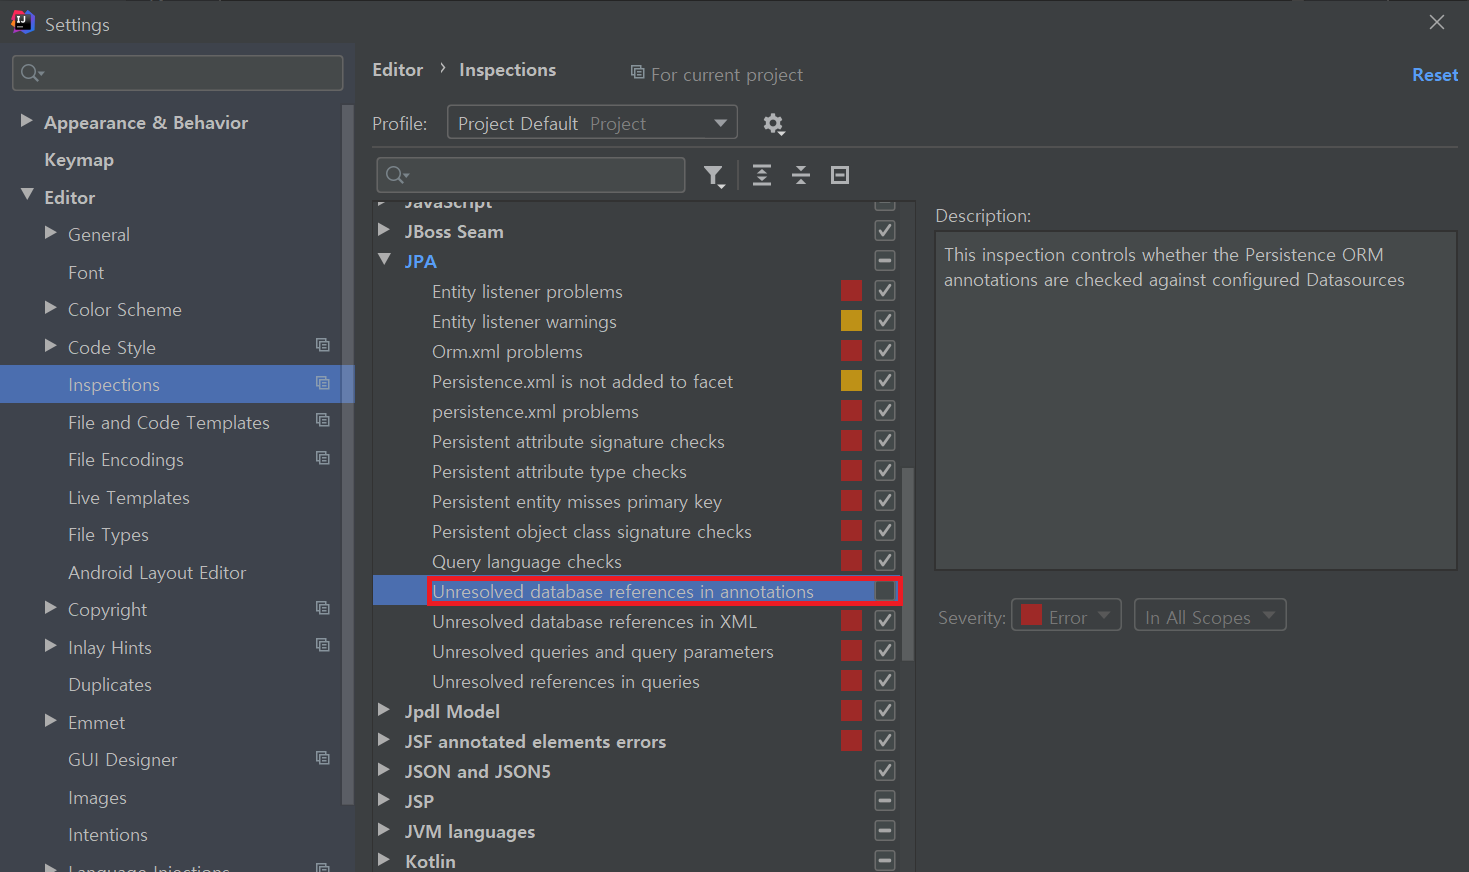Click the For current project icon
Screen dimensions: 1469x872
[x=637, y=74]
